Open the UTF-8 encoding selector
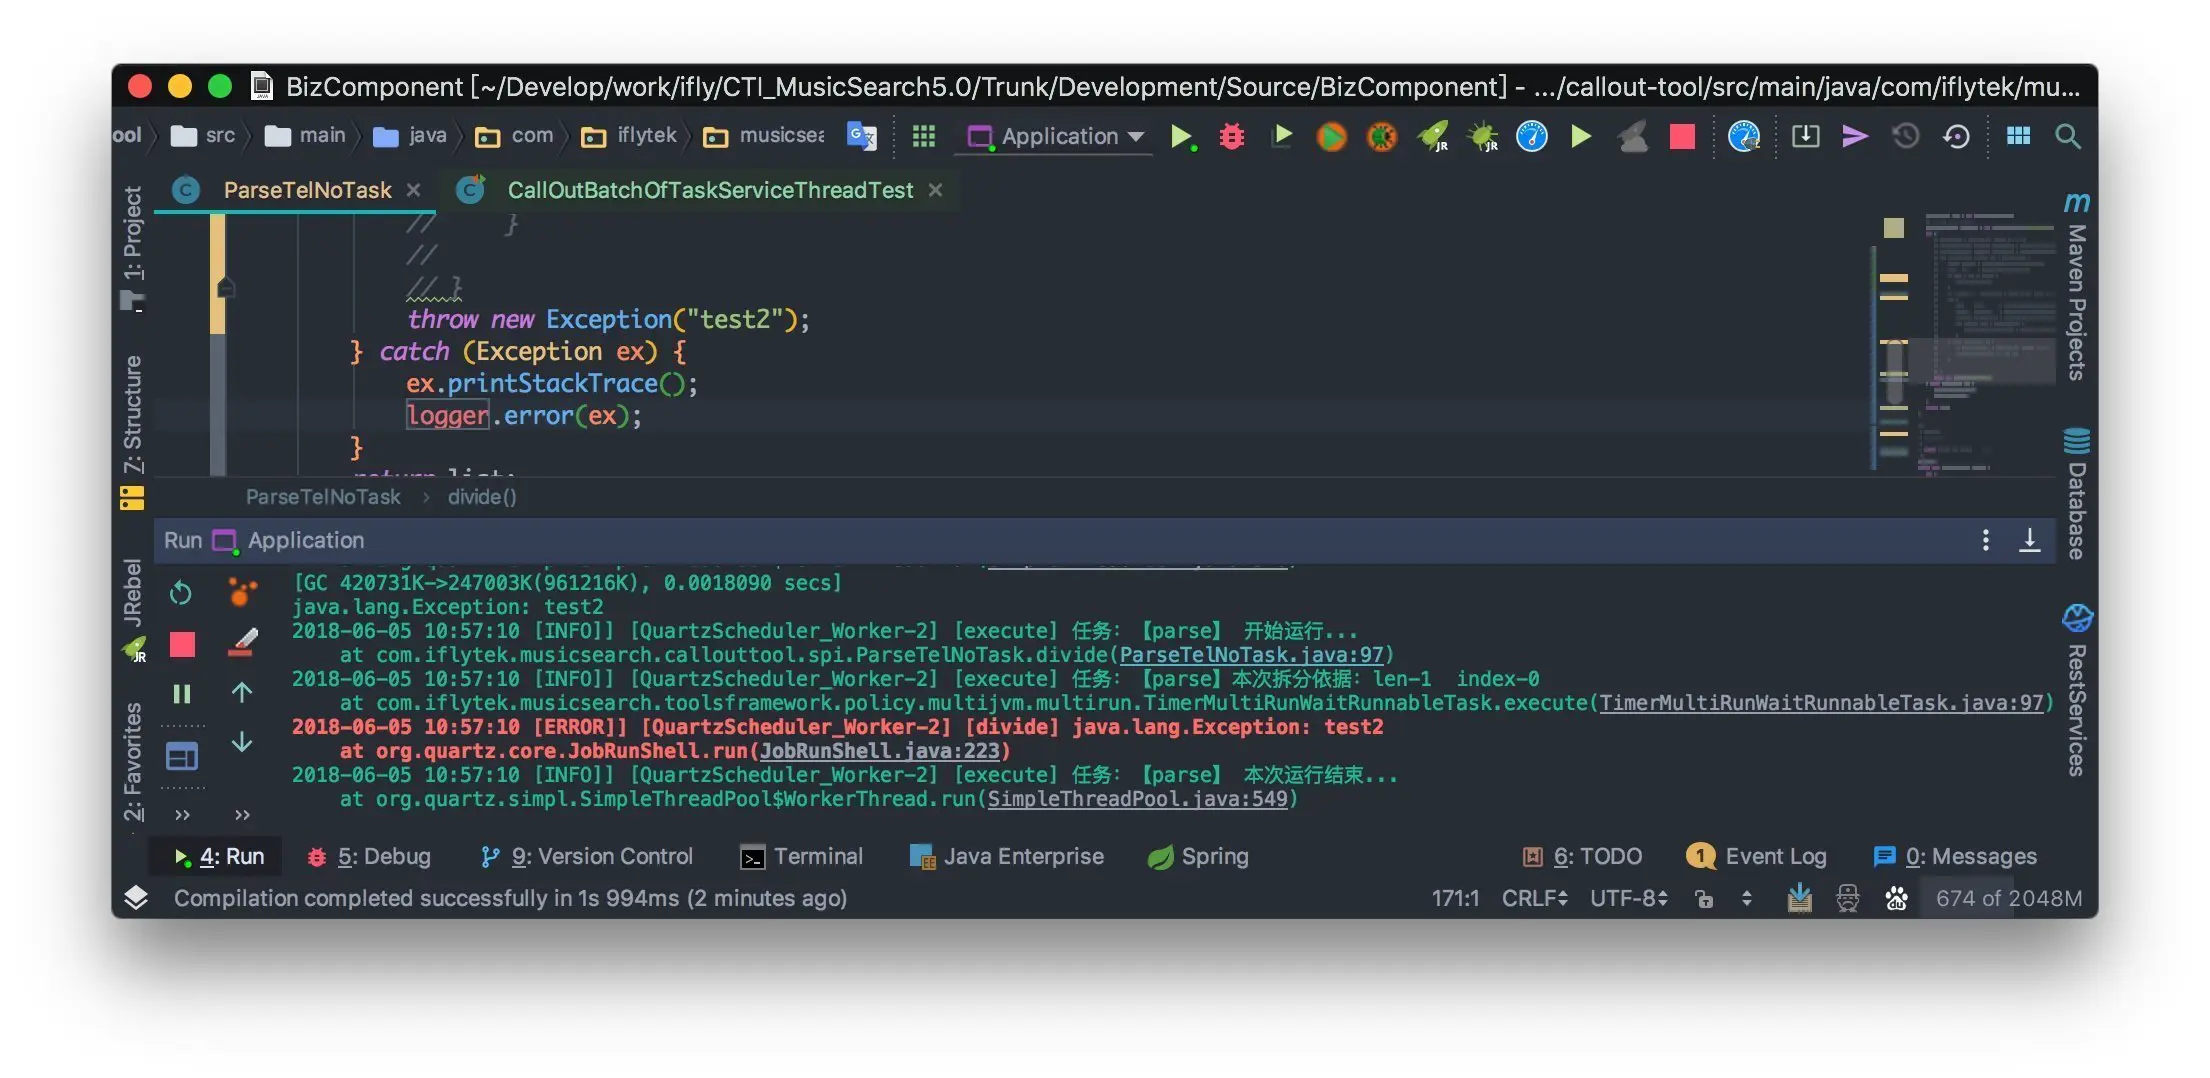Screen dimensions: 2210x1078 [x=1628, y=898]
